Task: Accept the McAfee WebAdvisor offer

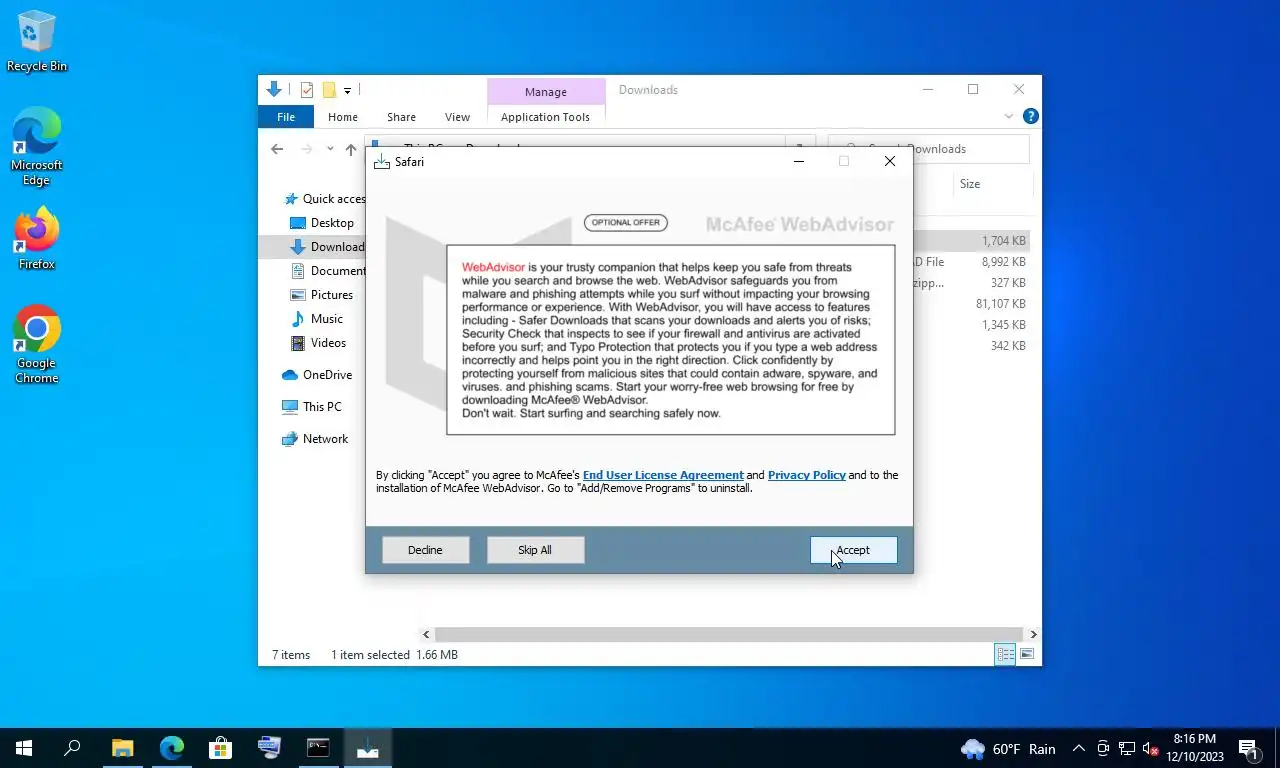Action: [853, 550]
